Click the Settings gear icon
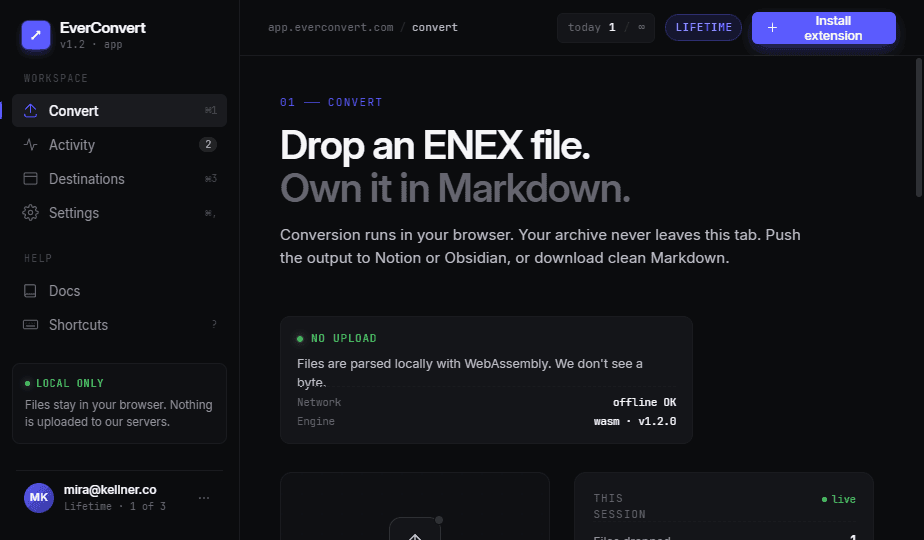Image resolution: width=924 pixels, height=540 pixels. [31, 213]
